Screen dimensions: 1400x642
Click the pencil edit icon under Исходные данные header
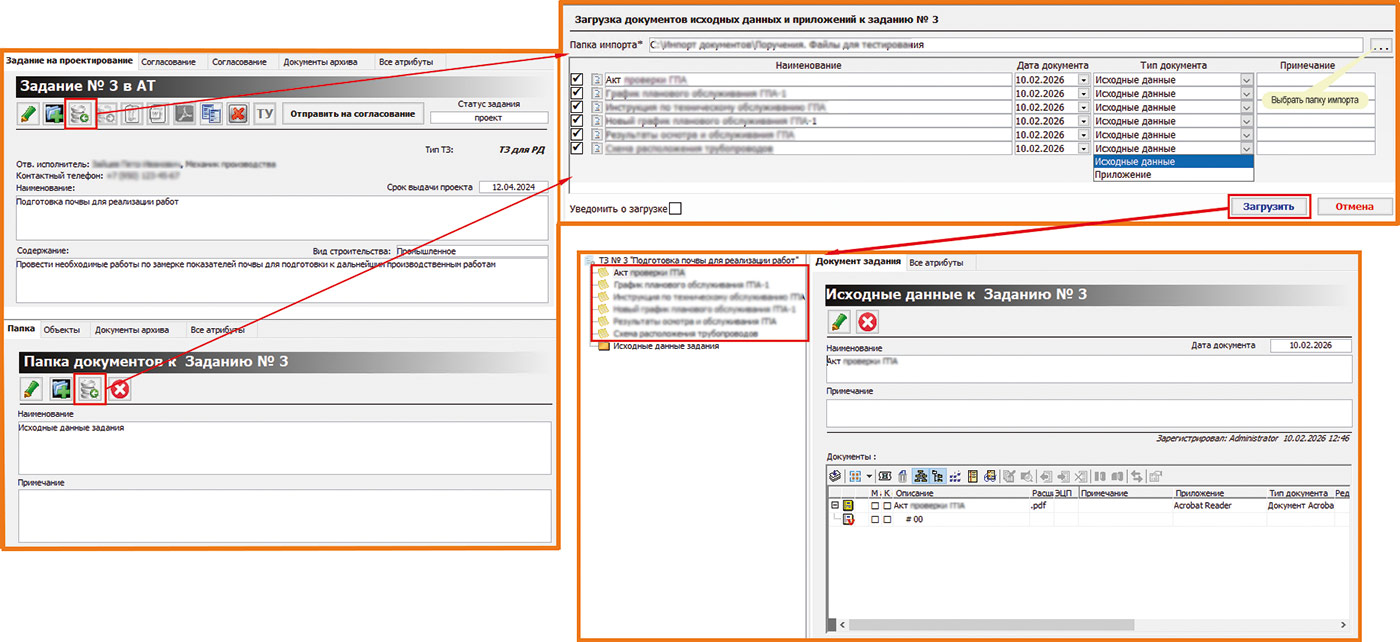pyautogui.click(x=839, y=322)
